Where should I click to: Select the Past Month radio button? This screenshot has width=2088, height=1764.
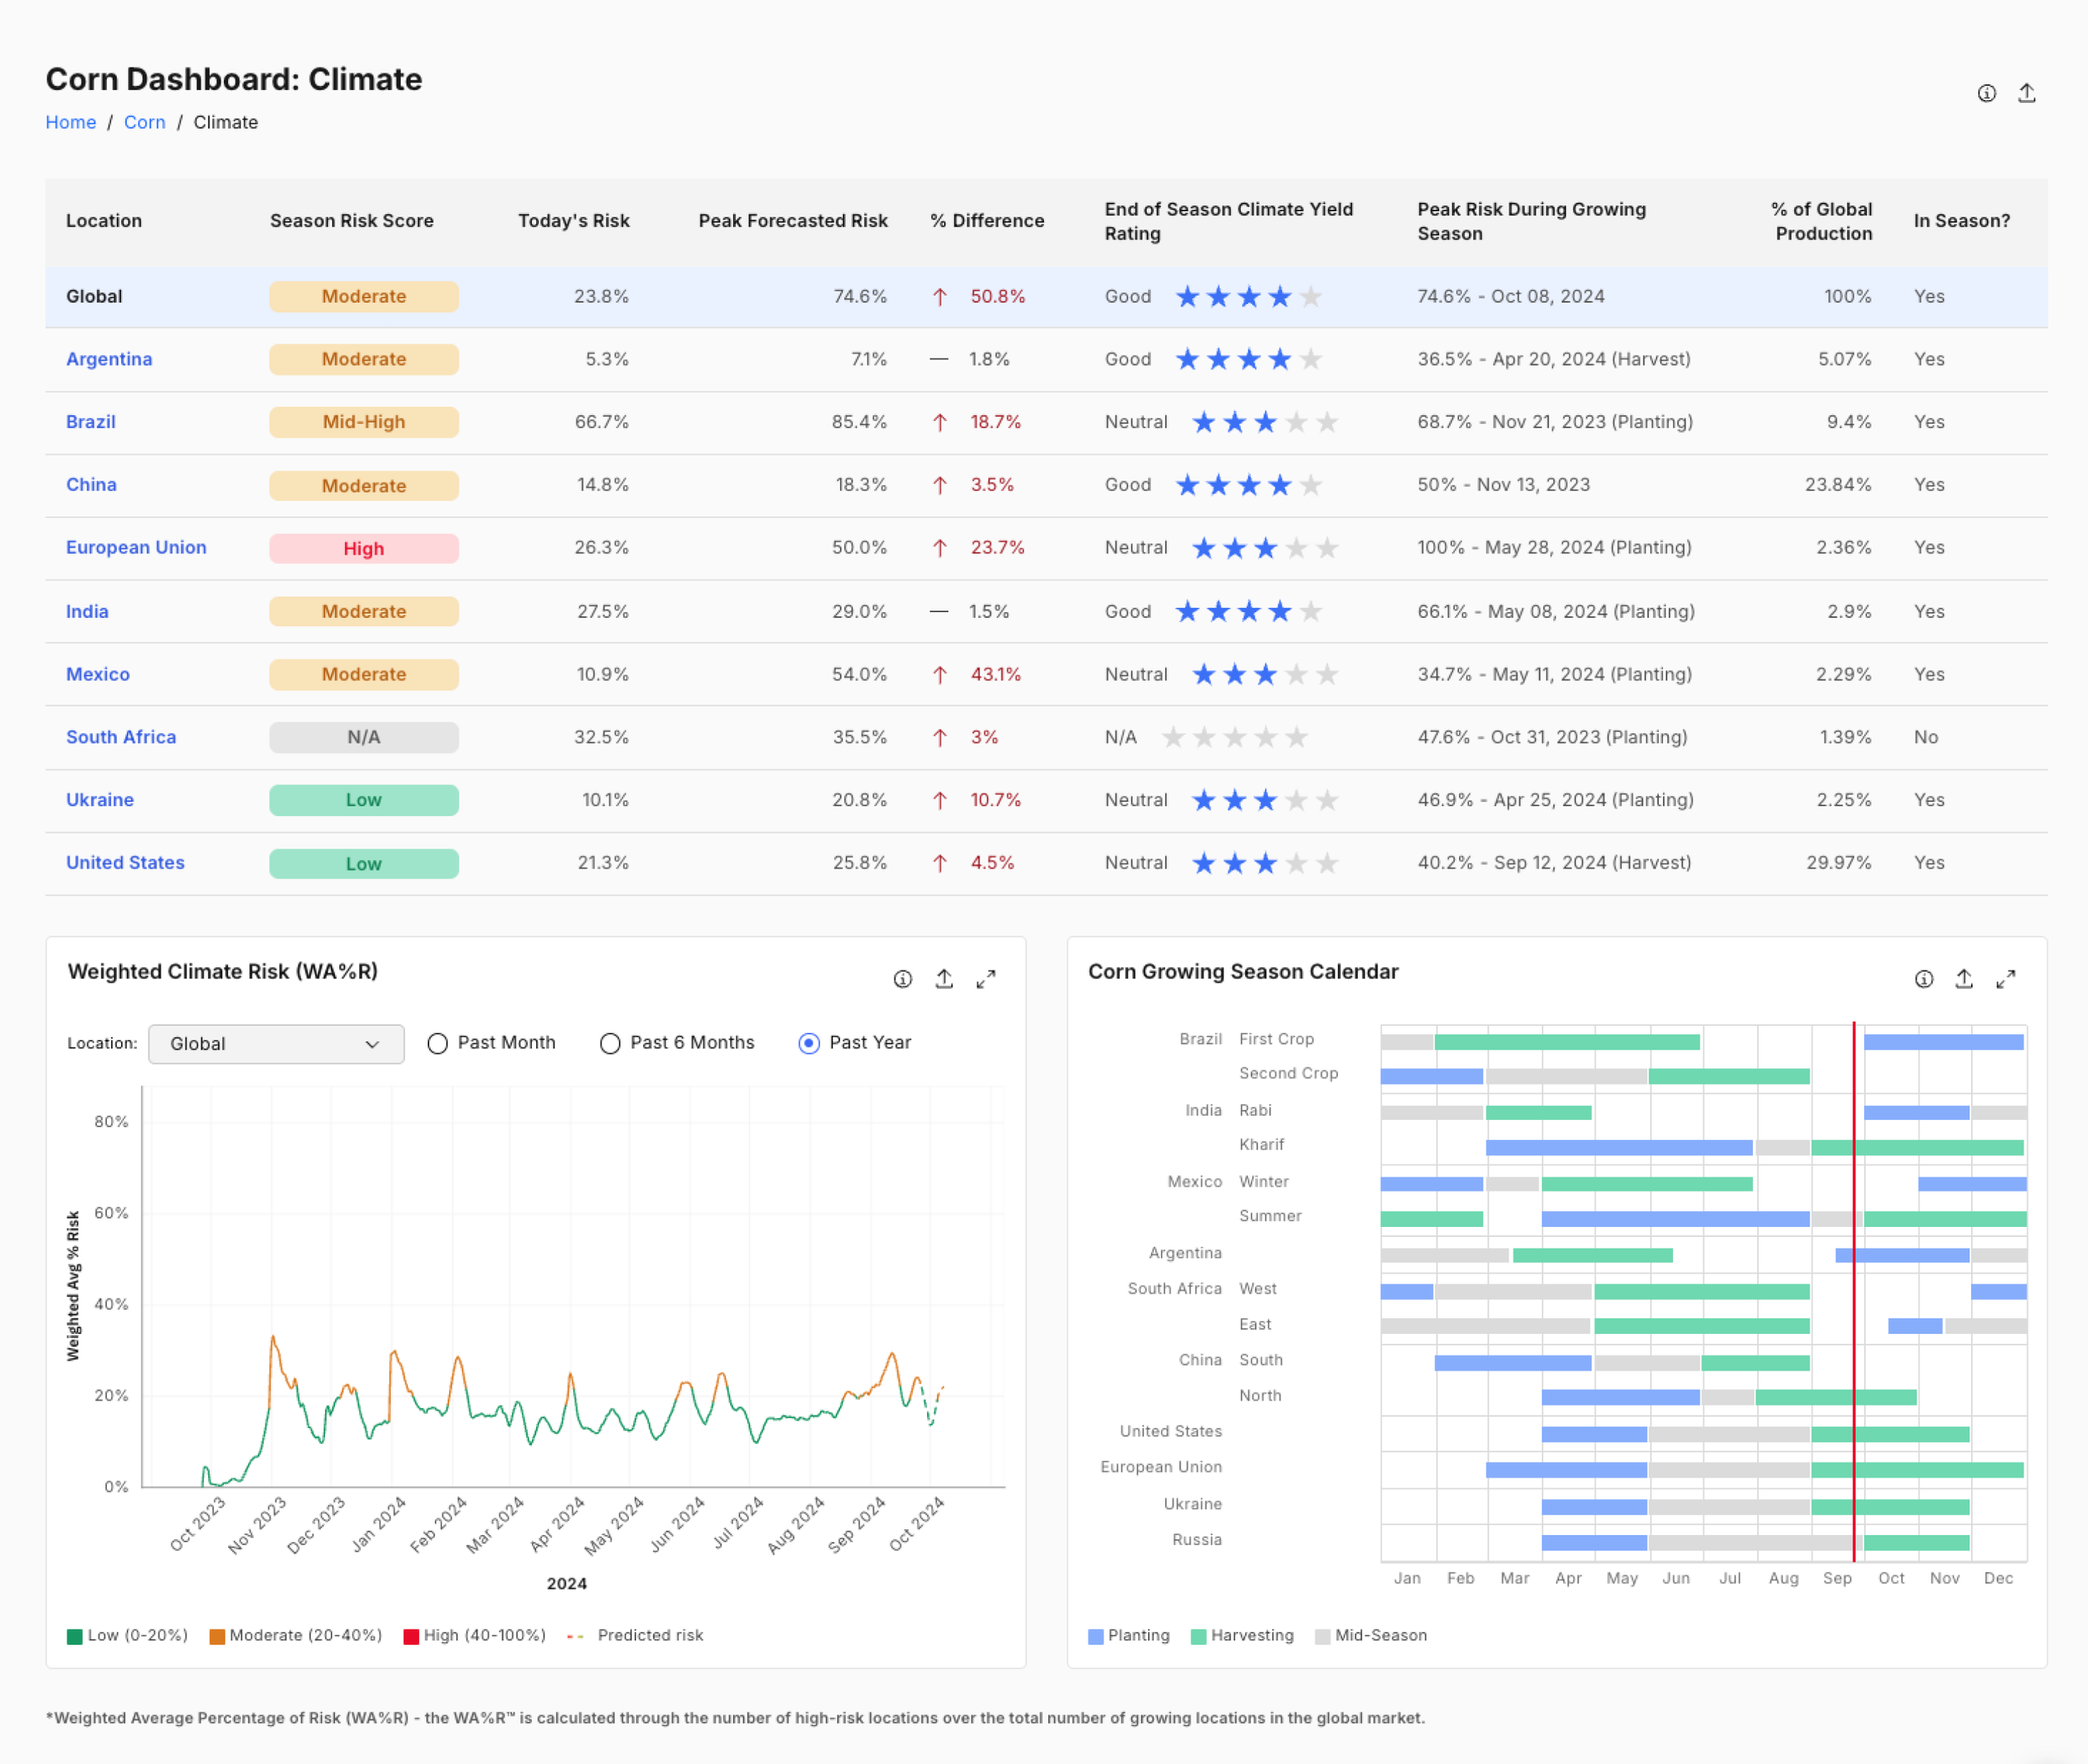click(437, 1043)
